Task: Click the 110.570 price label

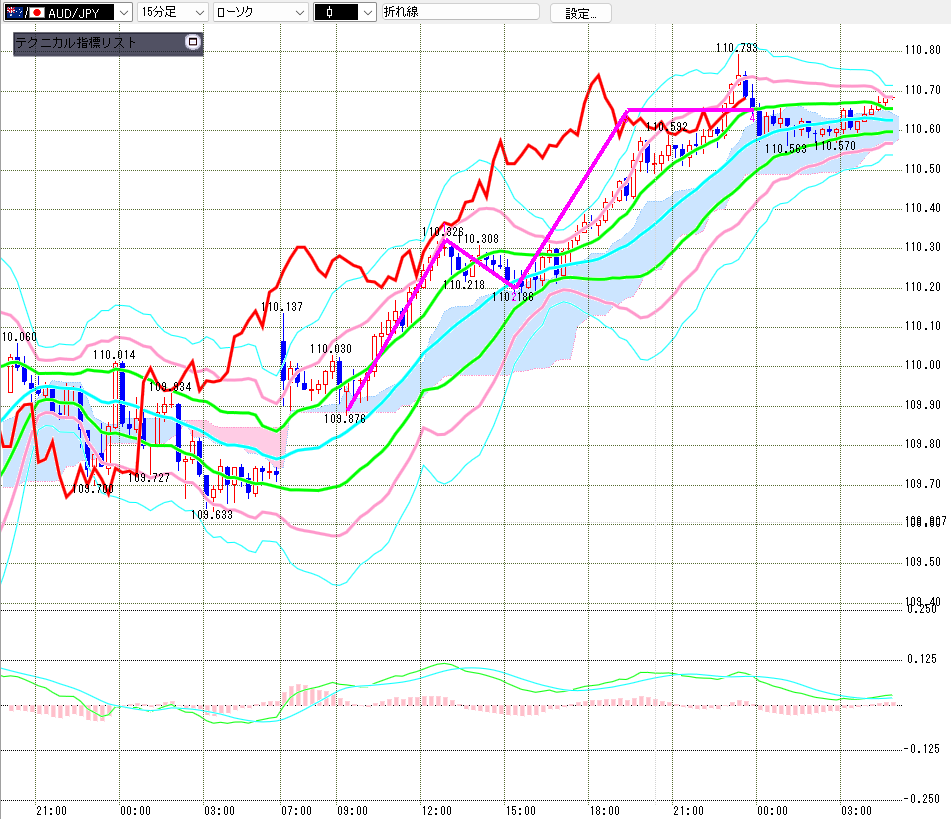Action: [x=835, y=146]
